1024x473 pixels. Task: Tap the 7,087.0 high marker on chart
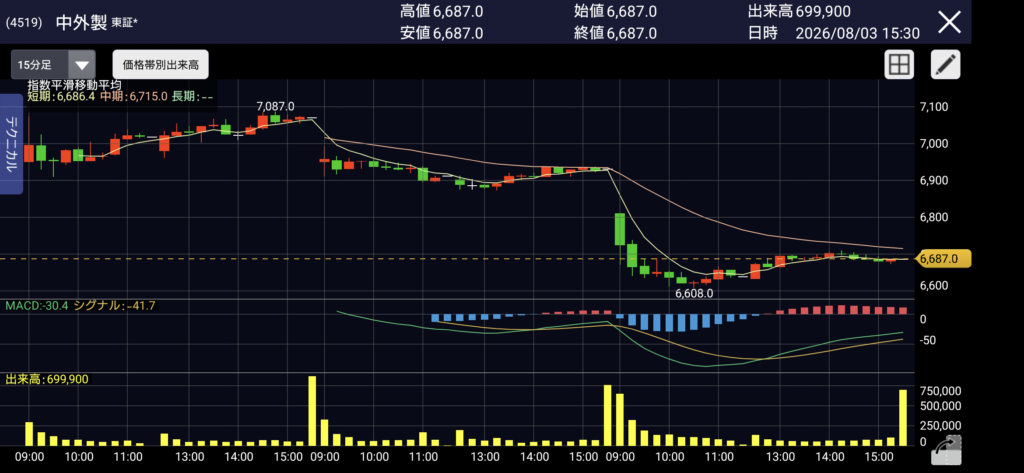(x=275, y=106)
